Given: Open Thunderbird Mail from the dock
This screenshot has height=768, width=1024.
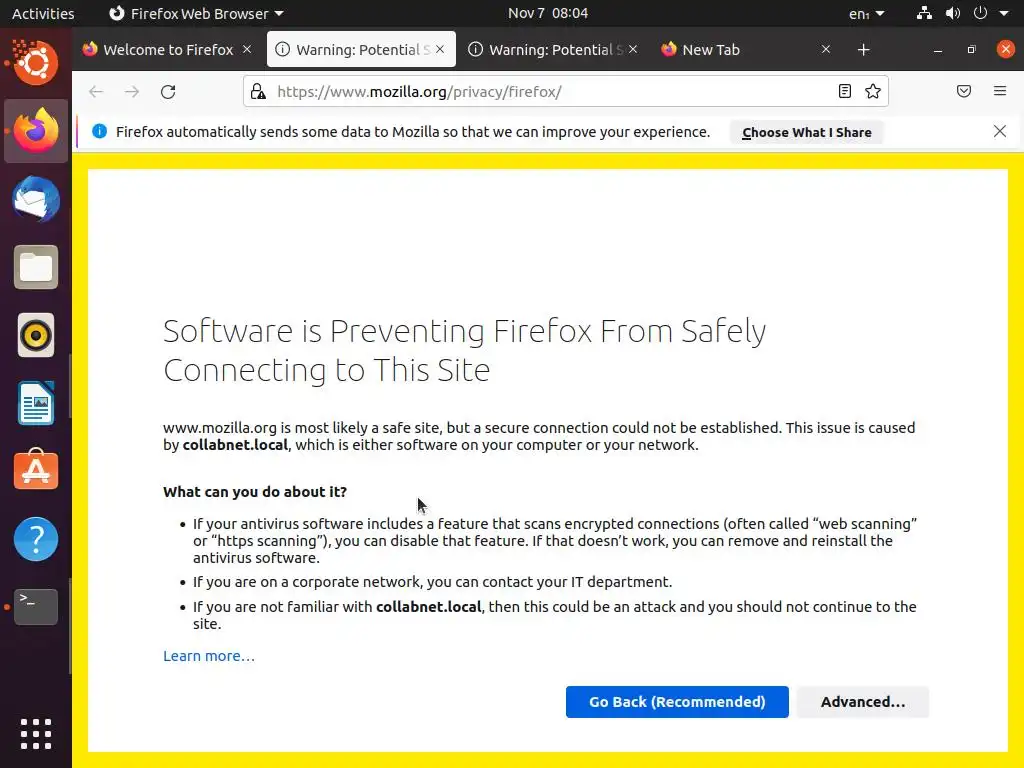Looking at the screenshot, I should click(36, 199).
